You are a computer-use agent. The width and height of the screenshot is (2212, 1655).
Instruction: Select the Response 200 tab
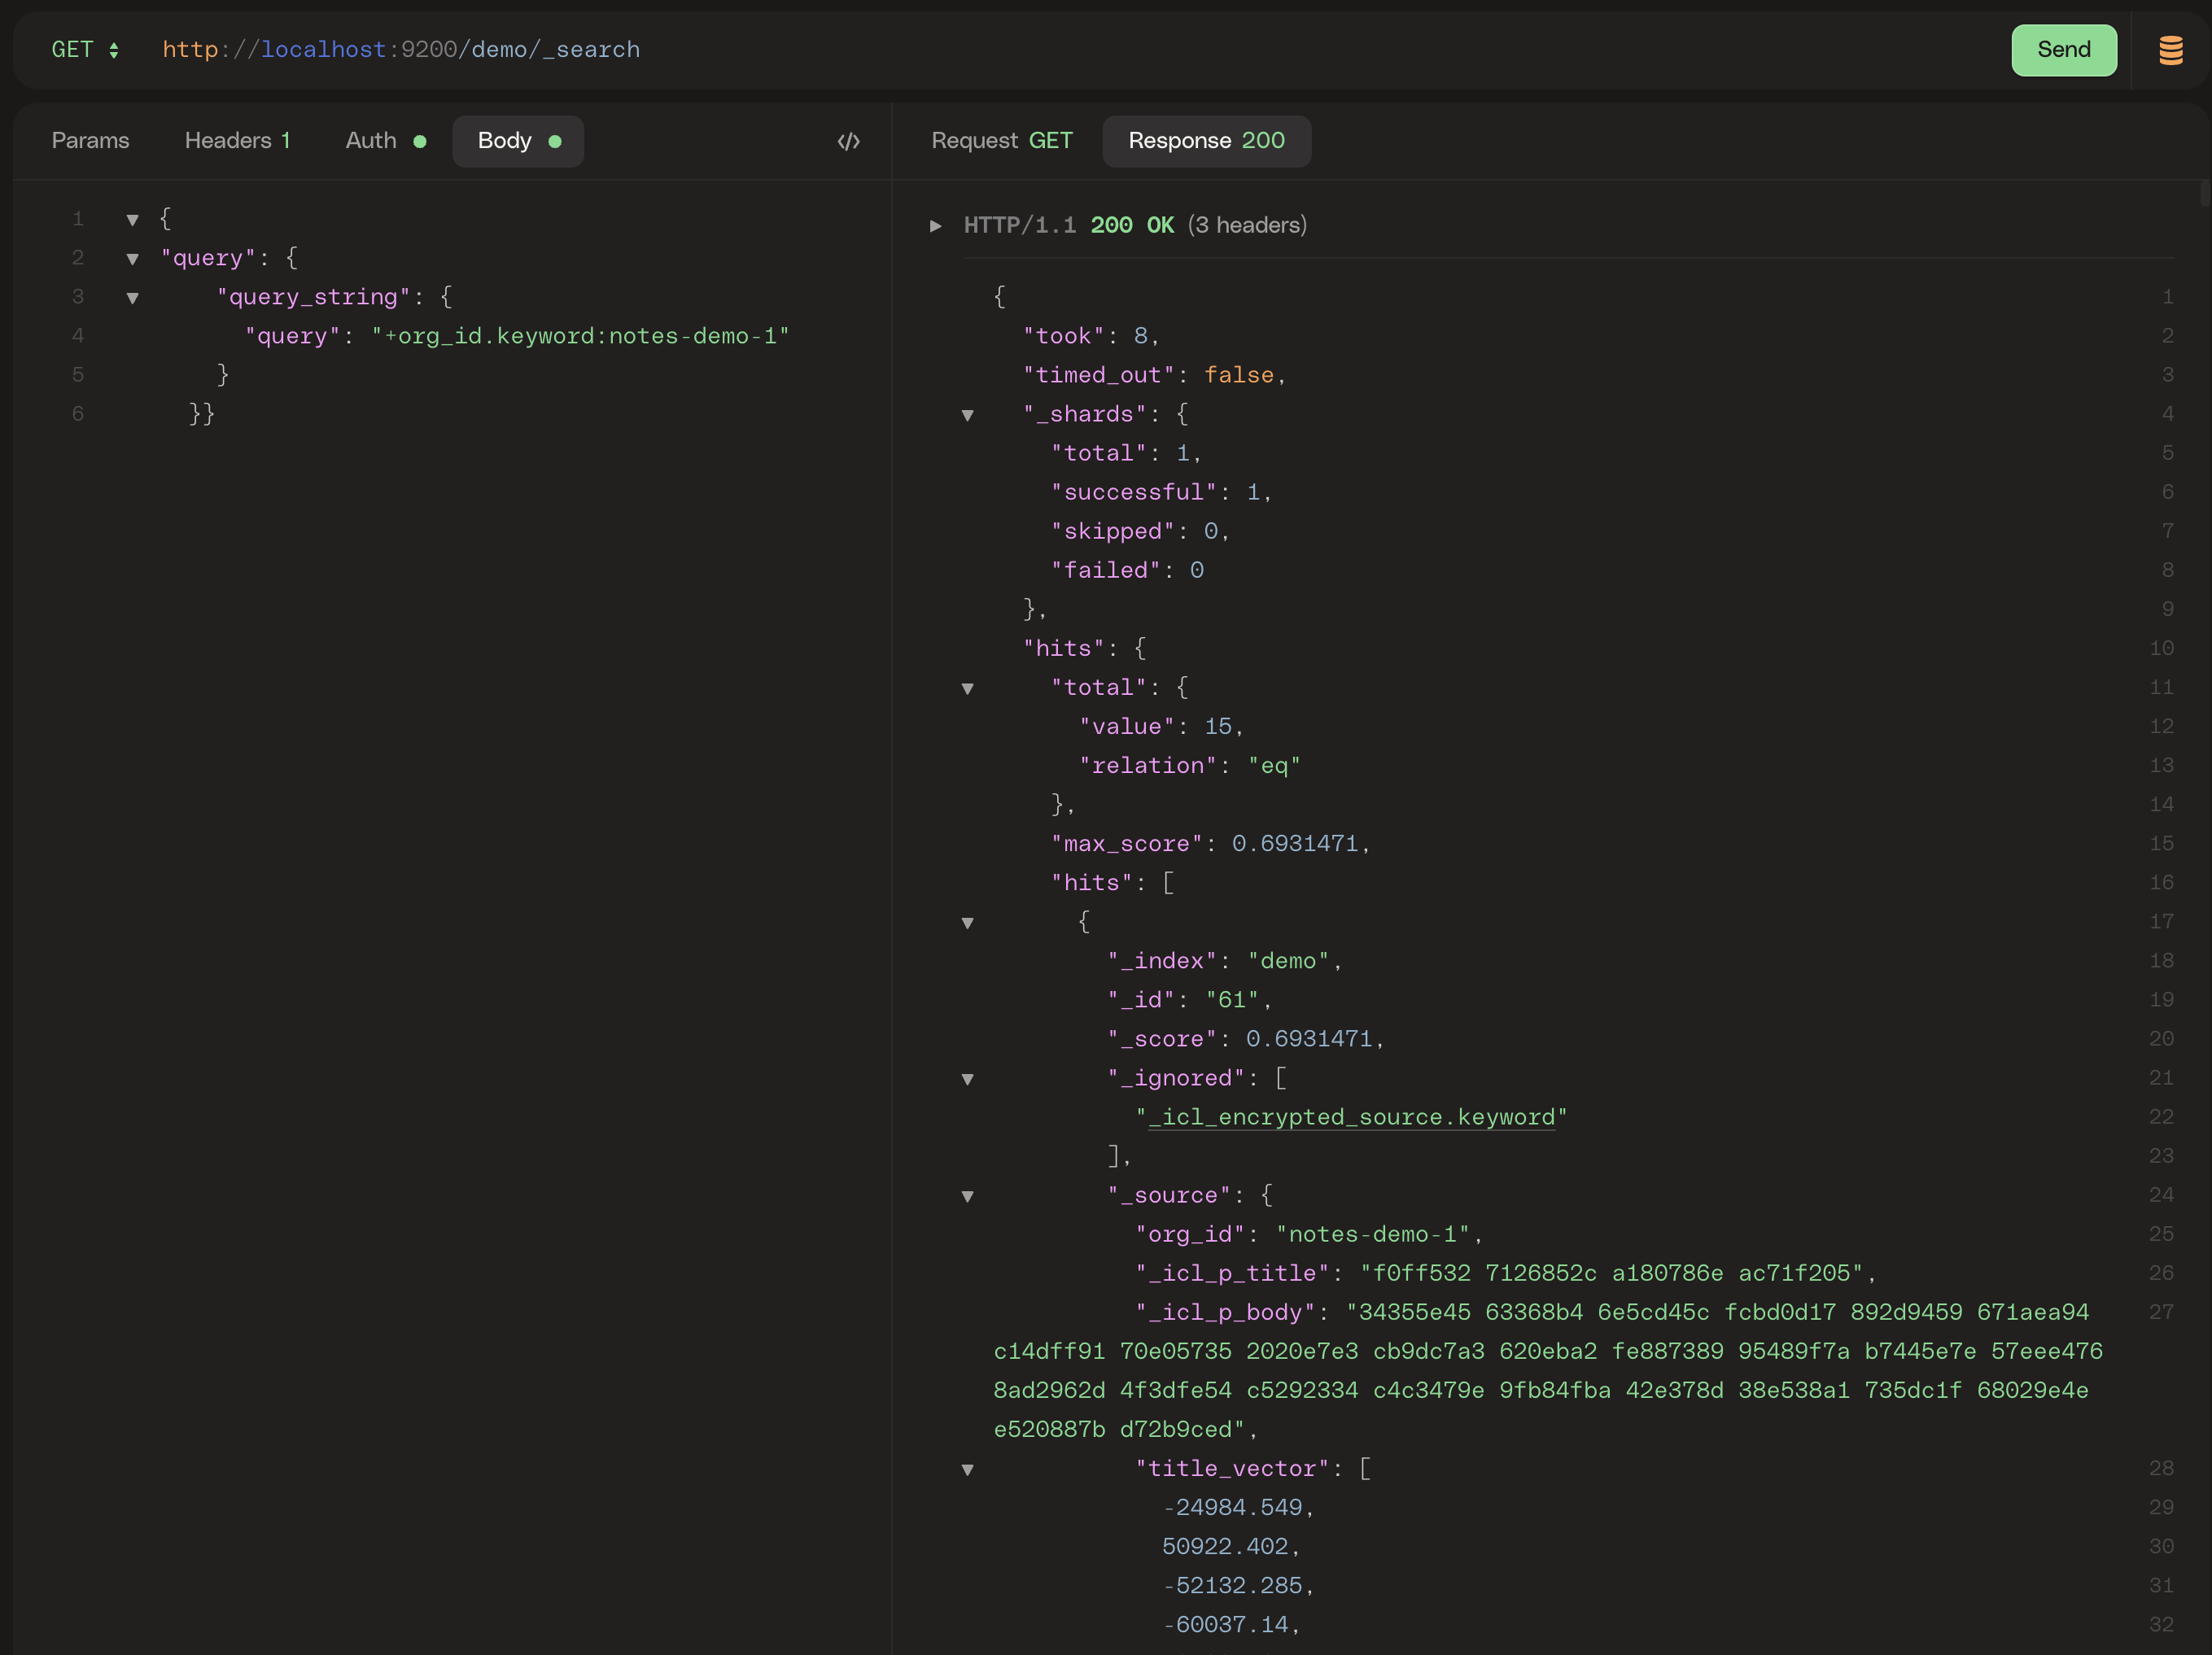1206,141
